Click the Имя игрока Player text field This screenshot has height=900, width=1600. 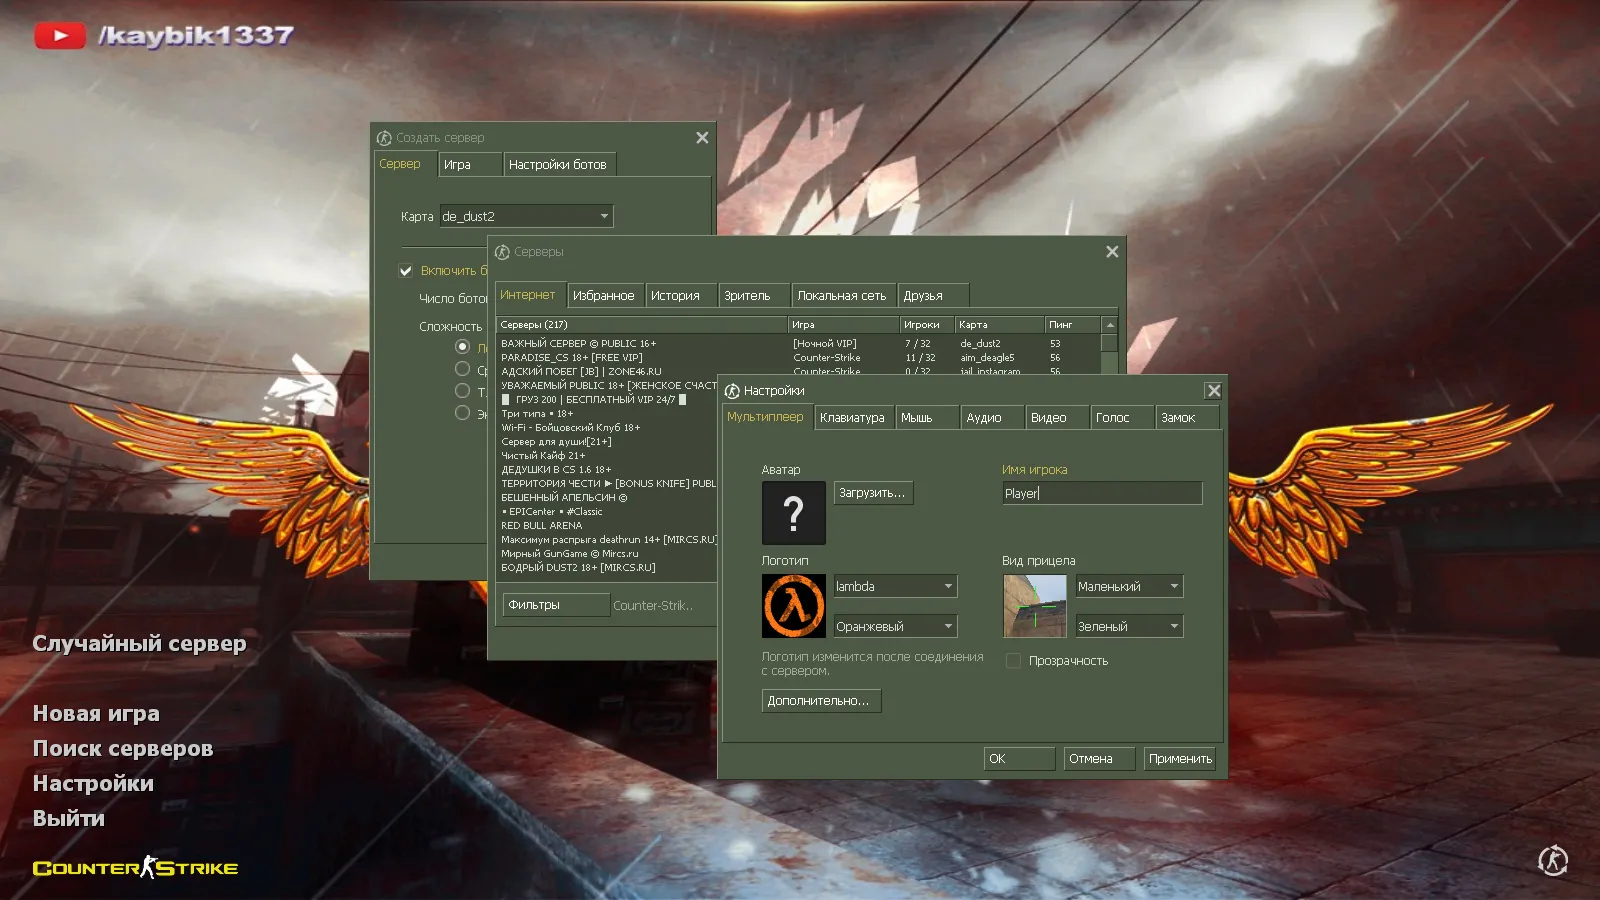coord(1101,493)
